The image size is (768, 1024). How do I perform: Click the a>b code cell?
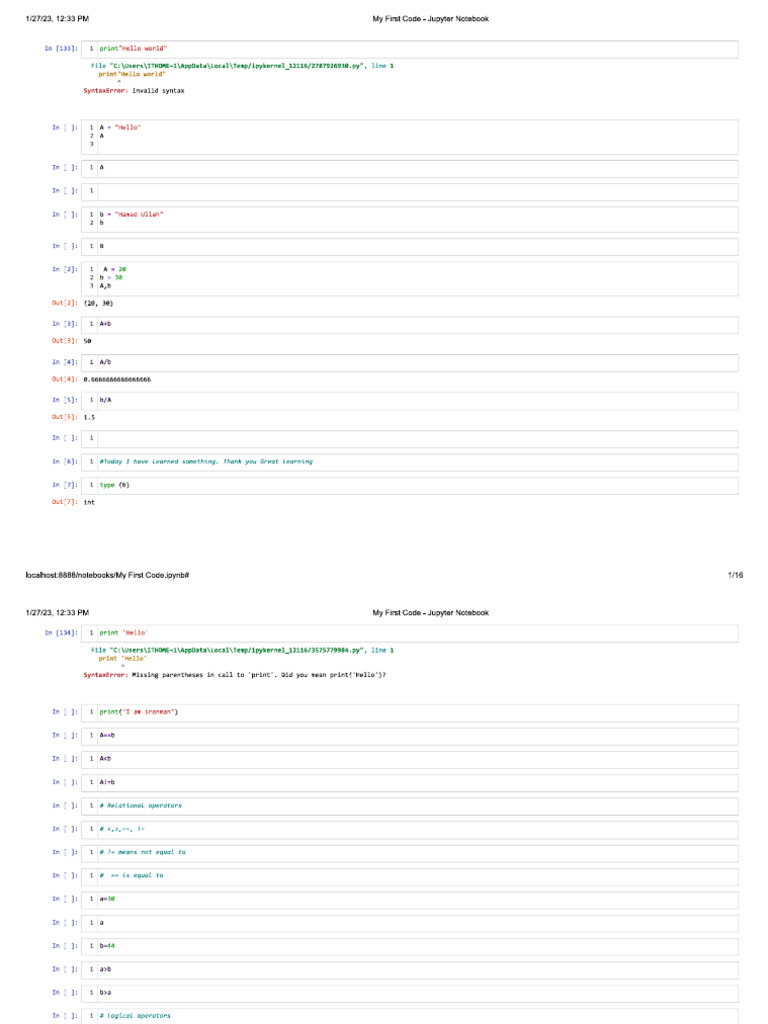tap(409, 970)
